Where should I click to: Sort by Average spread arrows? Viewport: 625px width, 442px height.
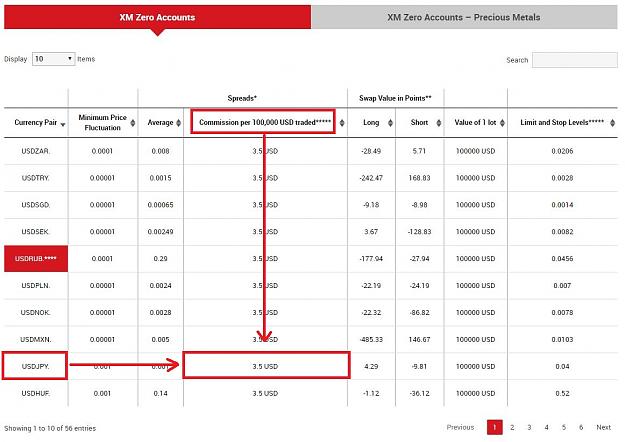click(179, 123)
